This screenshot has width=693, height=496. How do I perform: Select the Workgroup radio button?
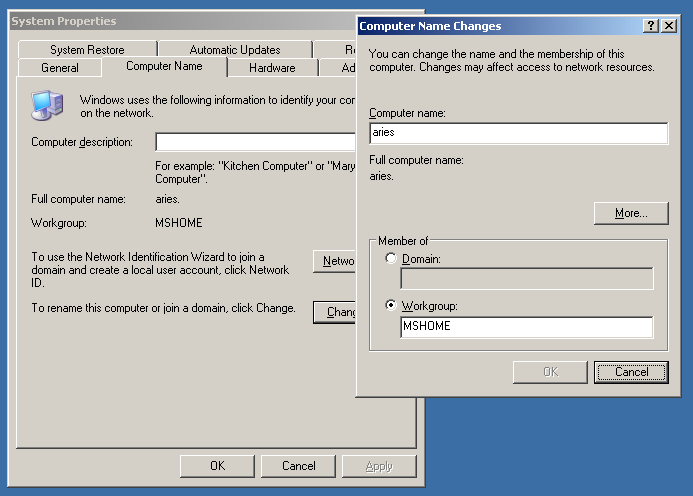[x=390, y=305]
